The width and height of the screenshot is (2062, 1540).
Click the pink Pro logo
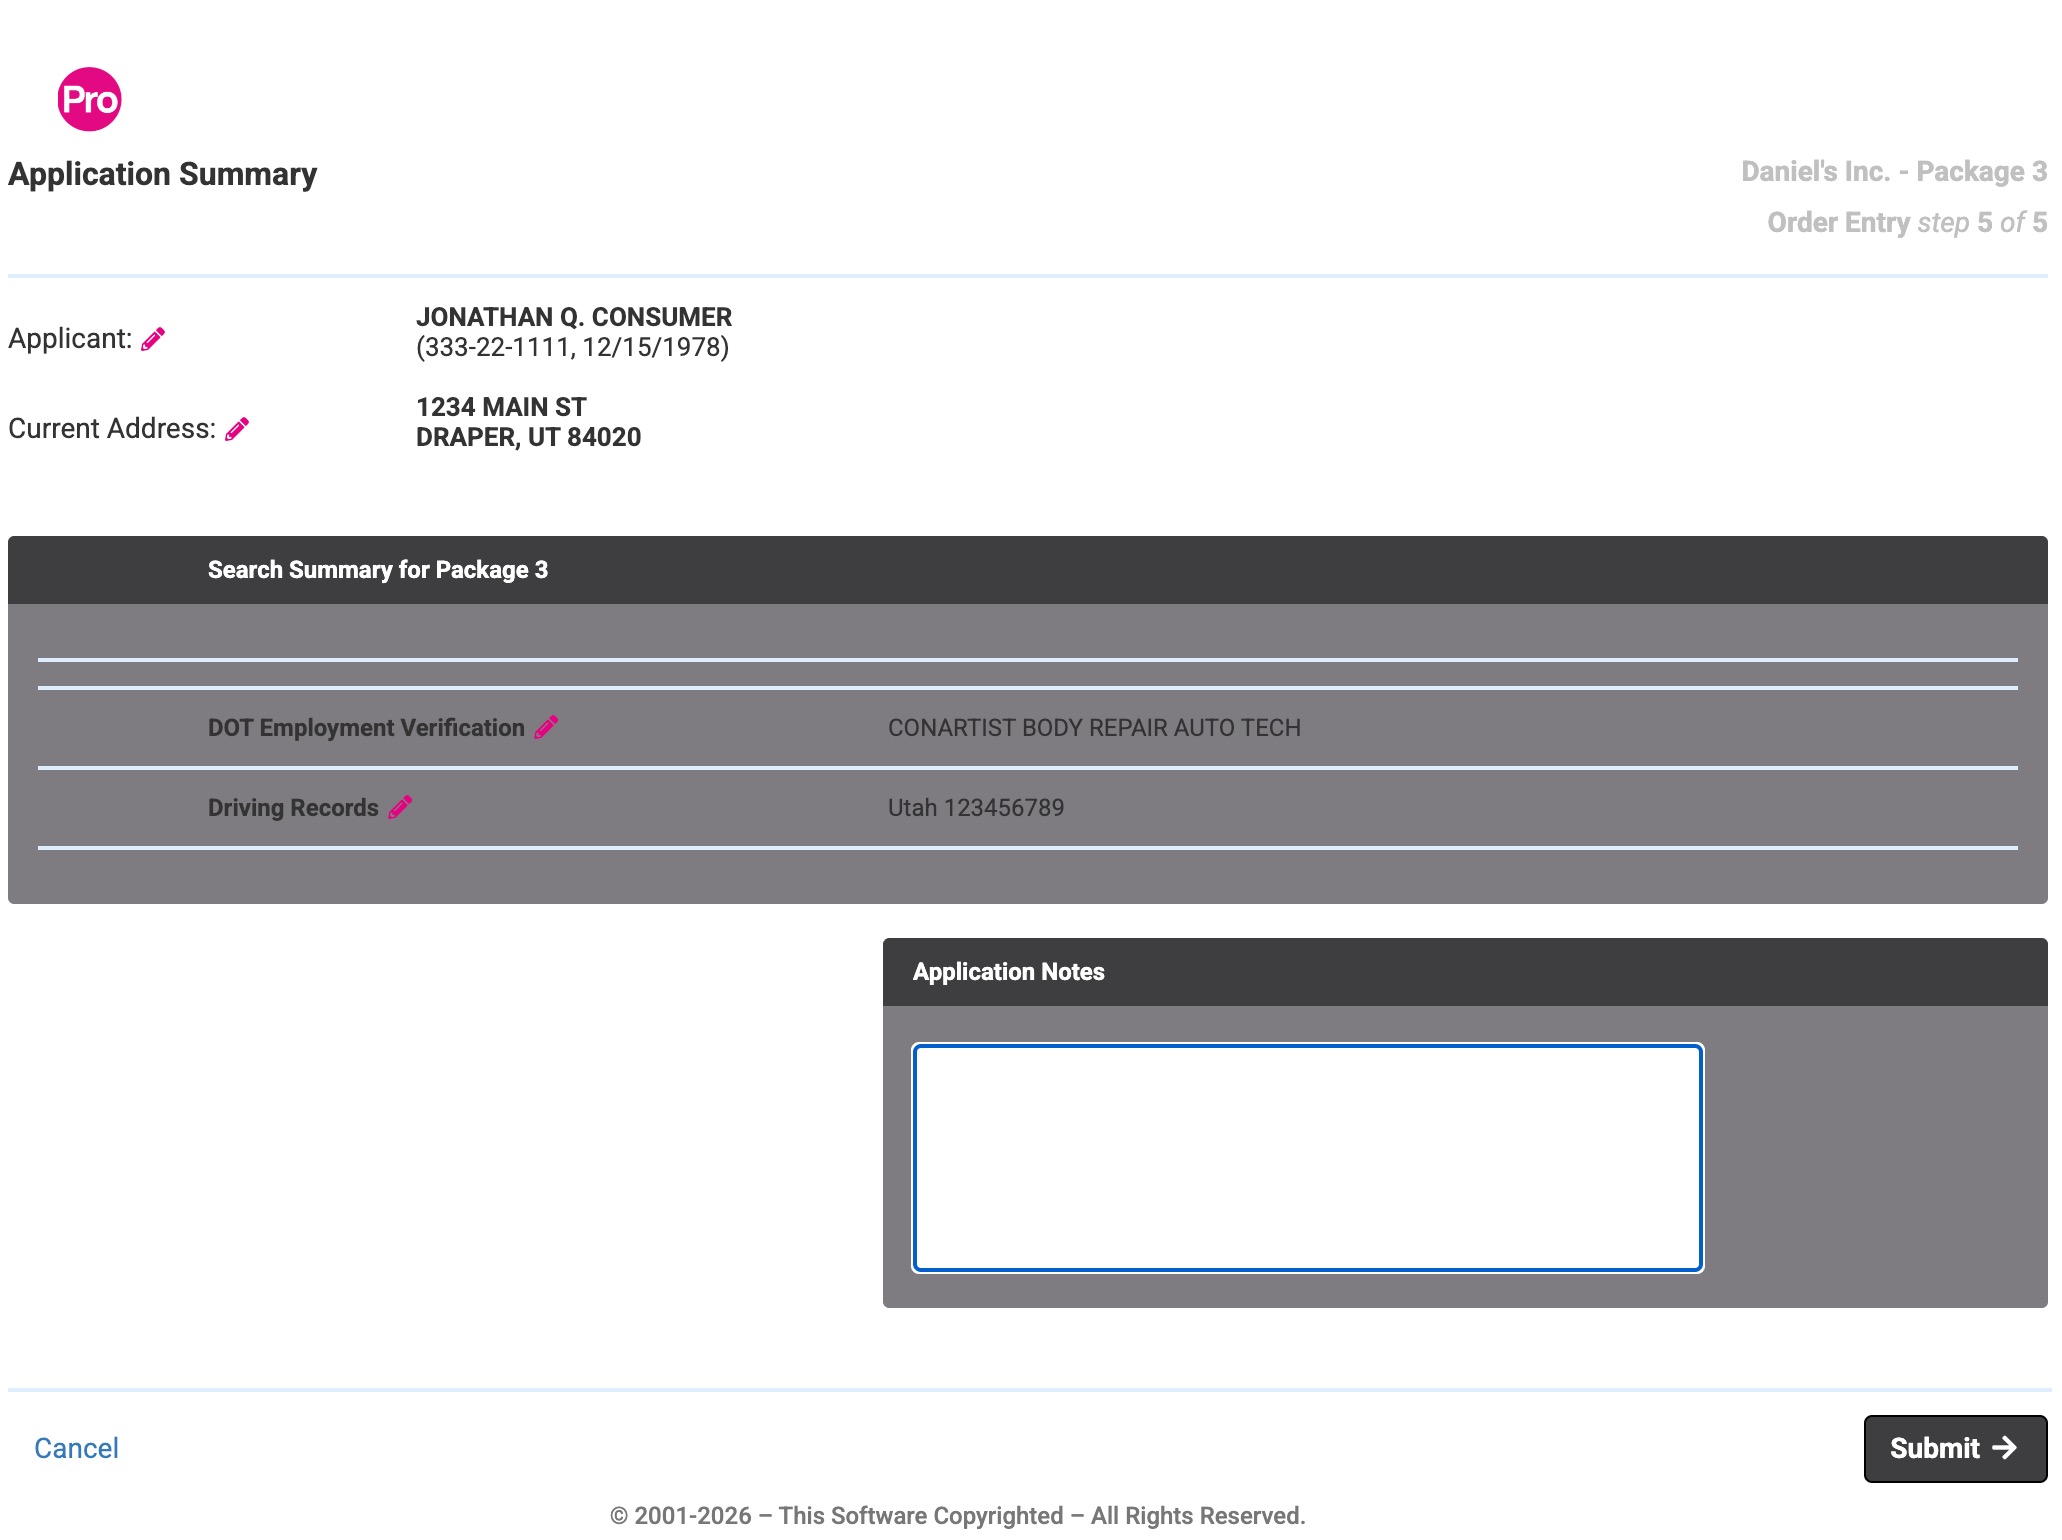[89, 99]
